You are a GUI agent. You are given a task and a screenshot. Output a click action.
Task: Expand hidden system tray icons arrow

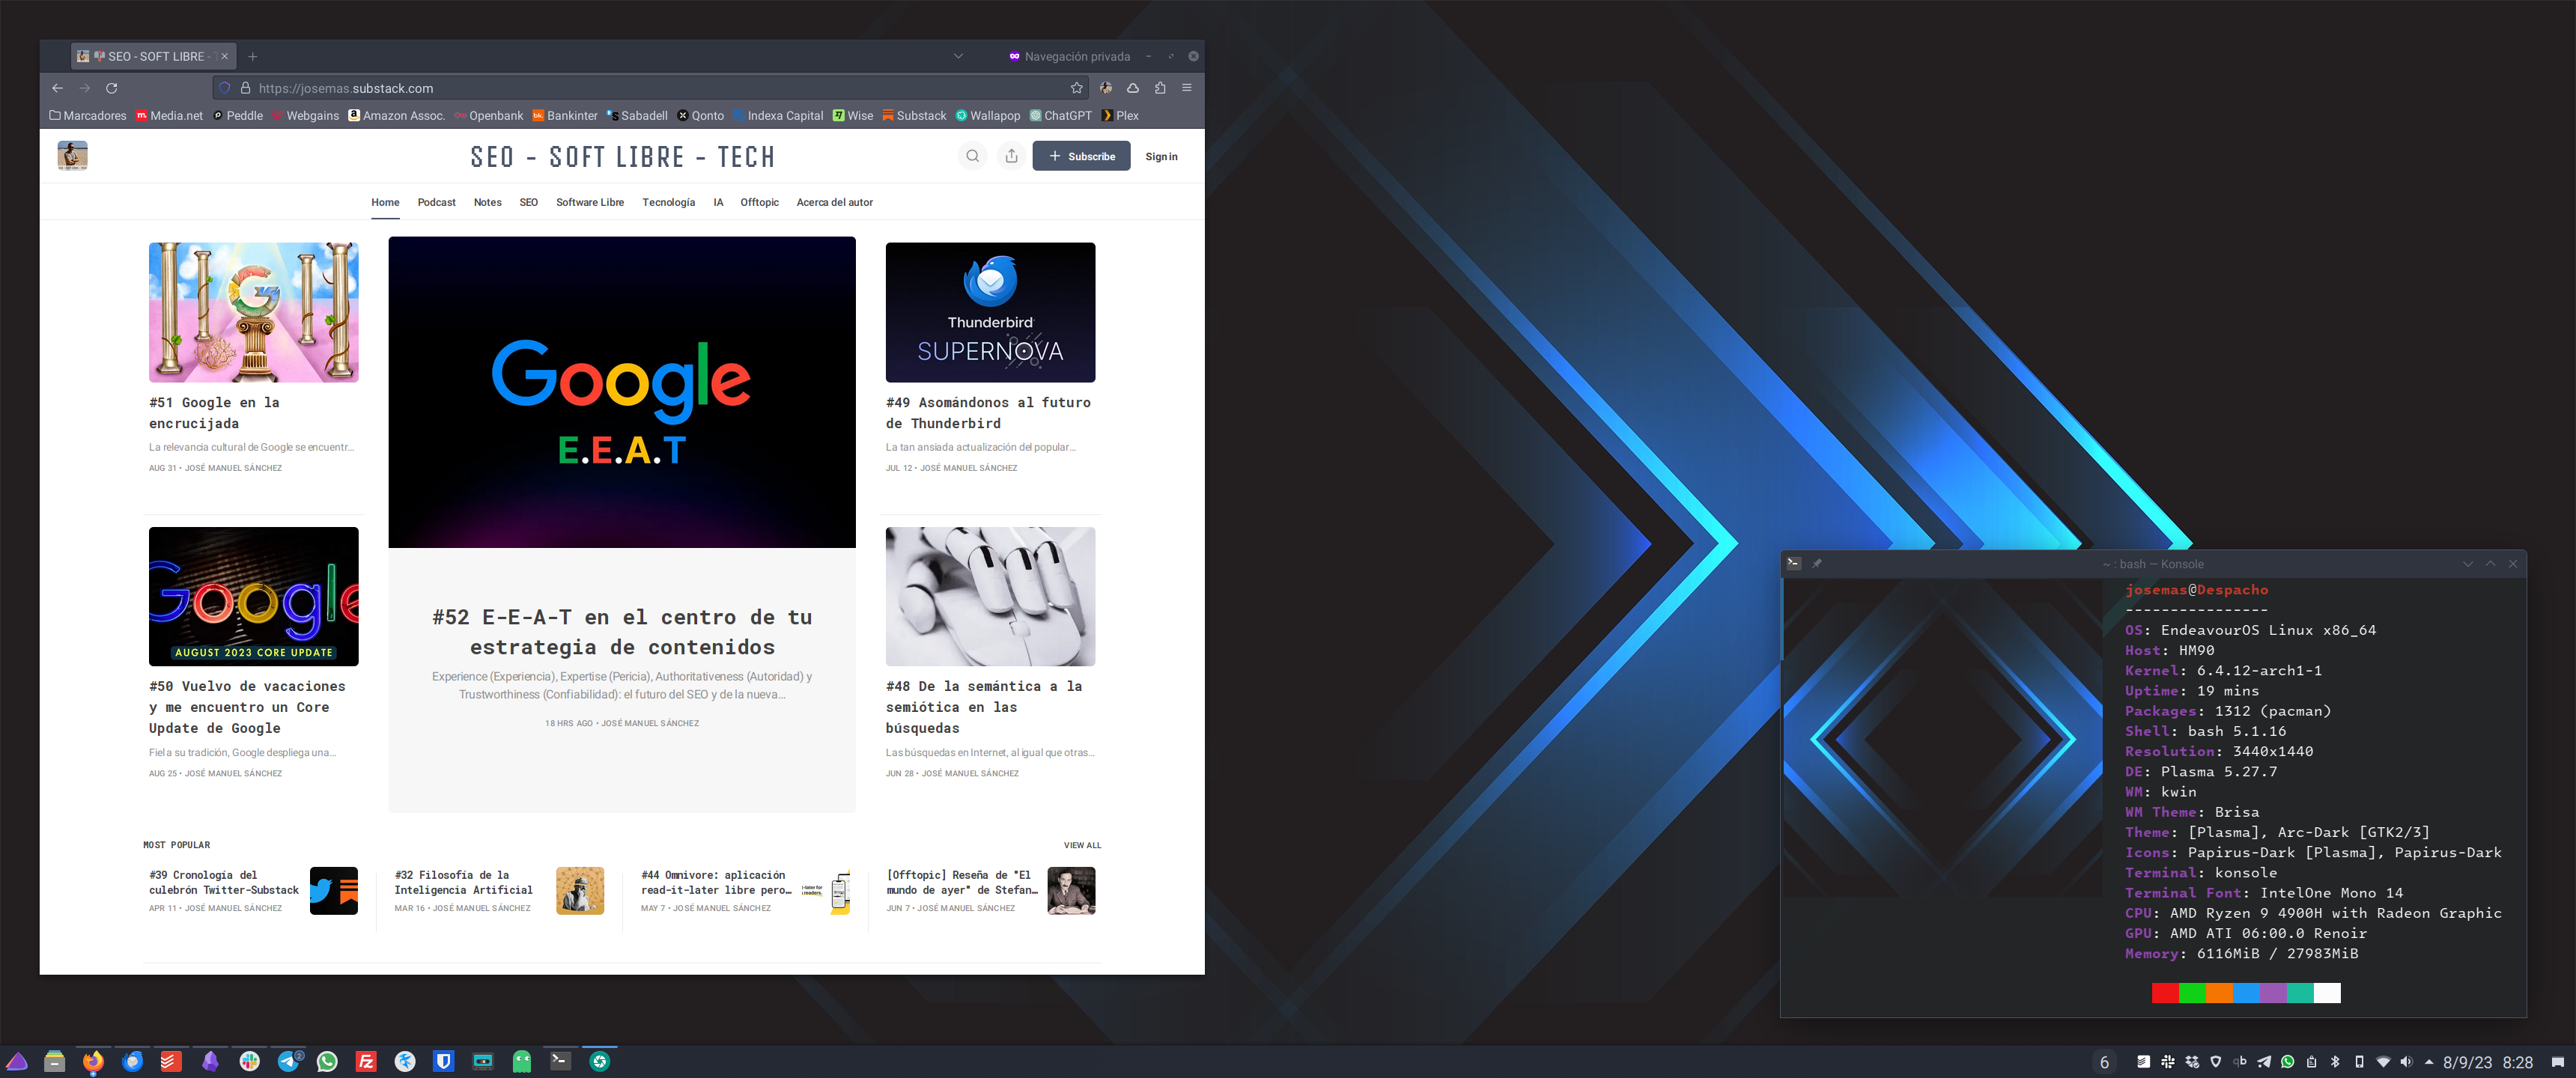tap(2429, 1062)
